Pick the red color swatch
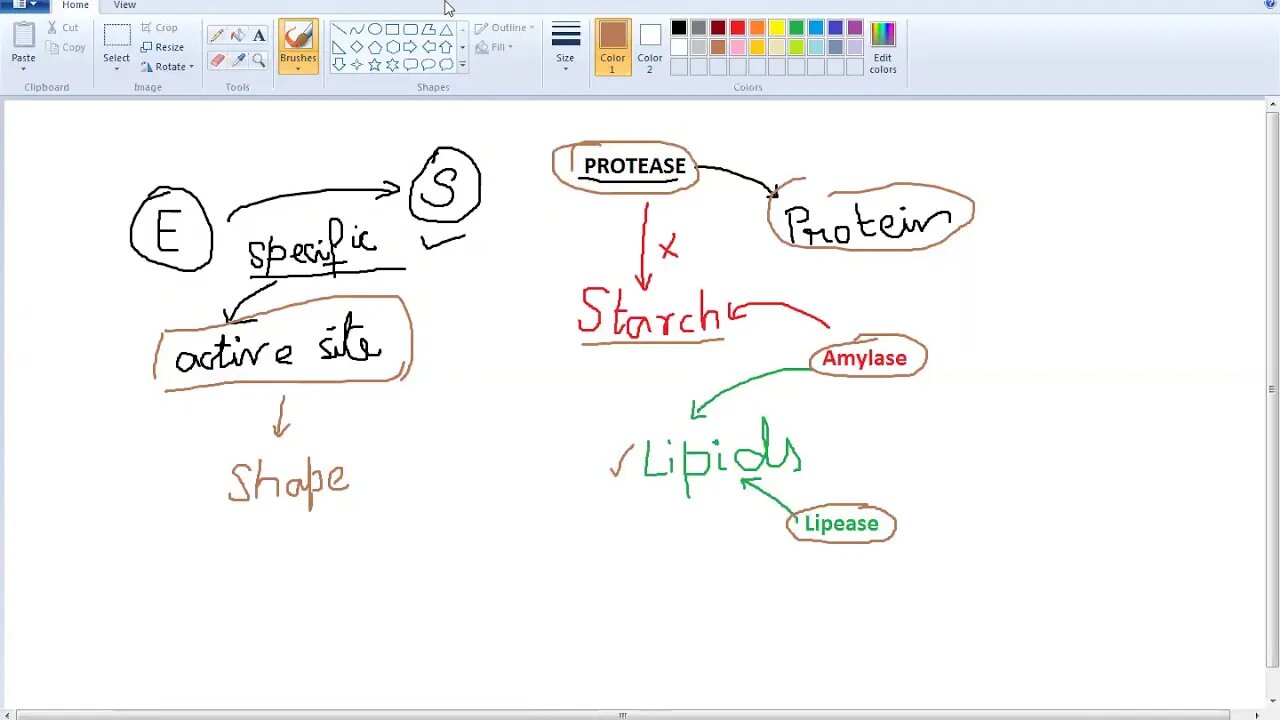 click(x=738, y=28)
